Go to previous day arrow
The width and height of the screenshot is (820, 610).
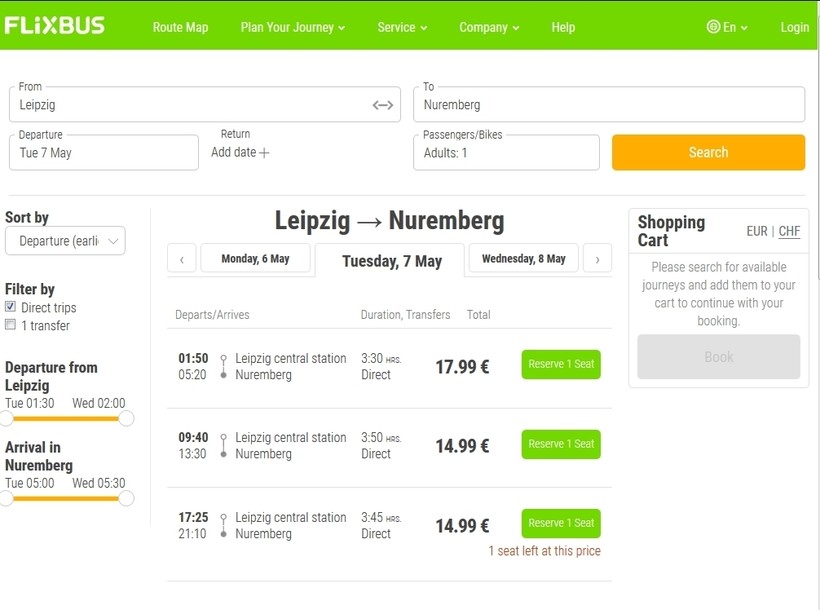(181, 259)
